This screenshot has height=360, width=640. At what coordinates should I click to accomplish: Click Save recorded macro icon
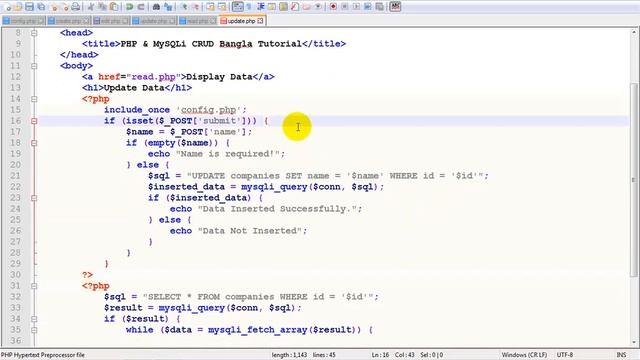click(x=379, y=7)
